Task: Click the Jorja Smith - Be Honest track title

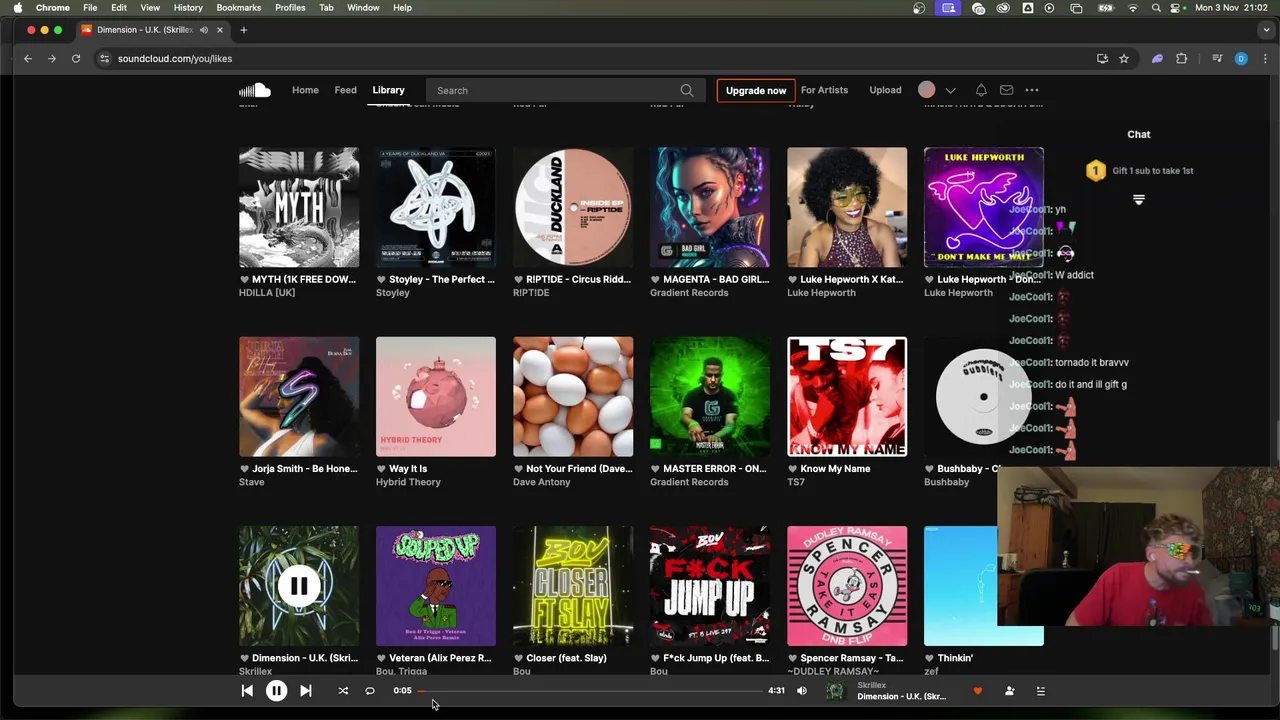Action: tap(305, 469)
